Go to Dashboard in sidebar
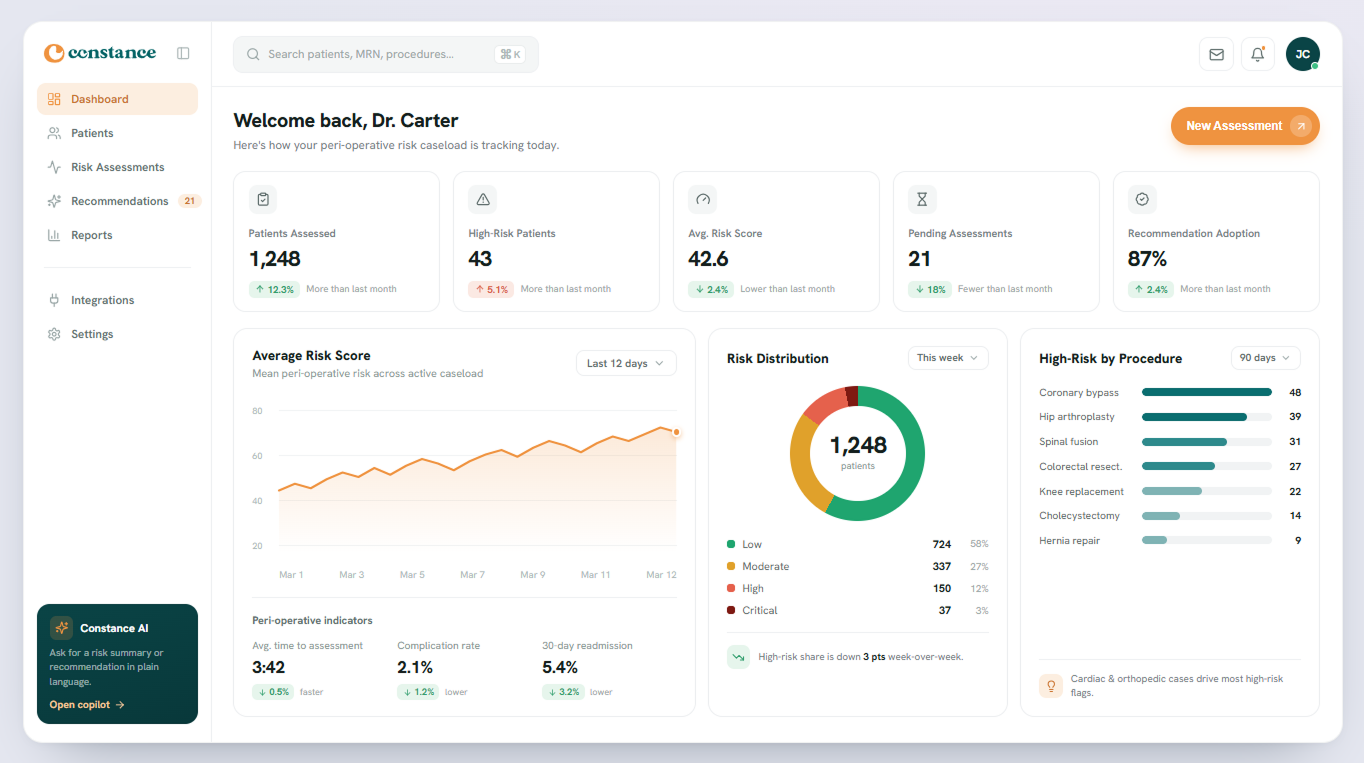Image resolution: width=1364 pixels, height=763 pixels. point(117,99)
